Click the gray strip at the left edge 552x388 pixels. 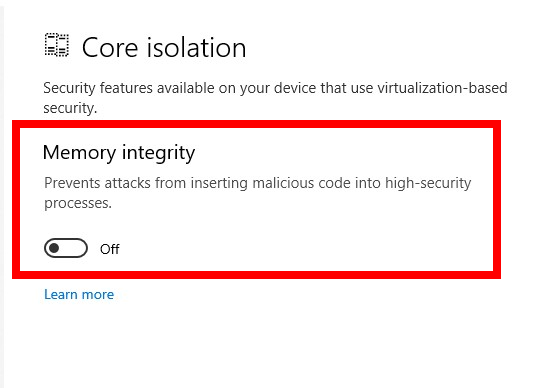2,194
